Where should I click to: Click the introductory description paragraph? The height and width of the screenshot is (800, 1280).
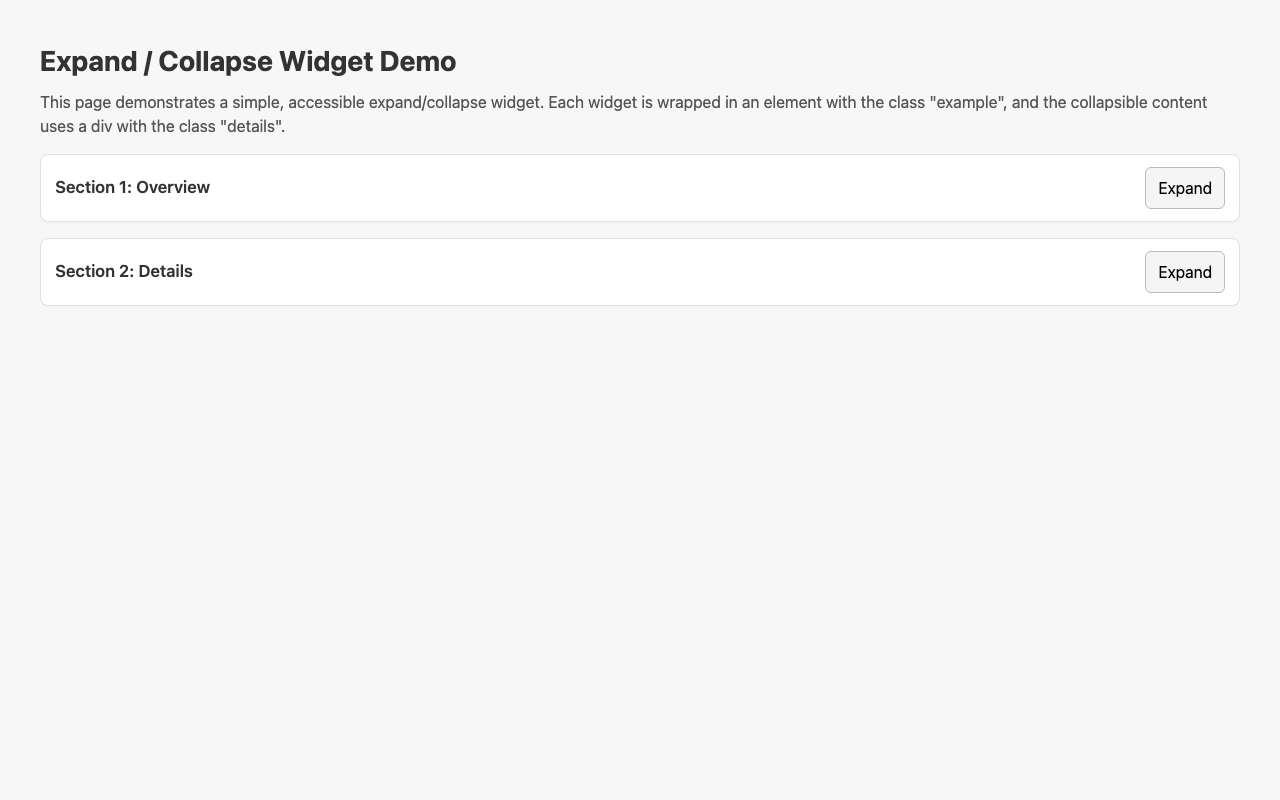point(600,114)
